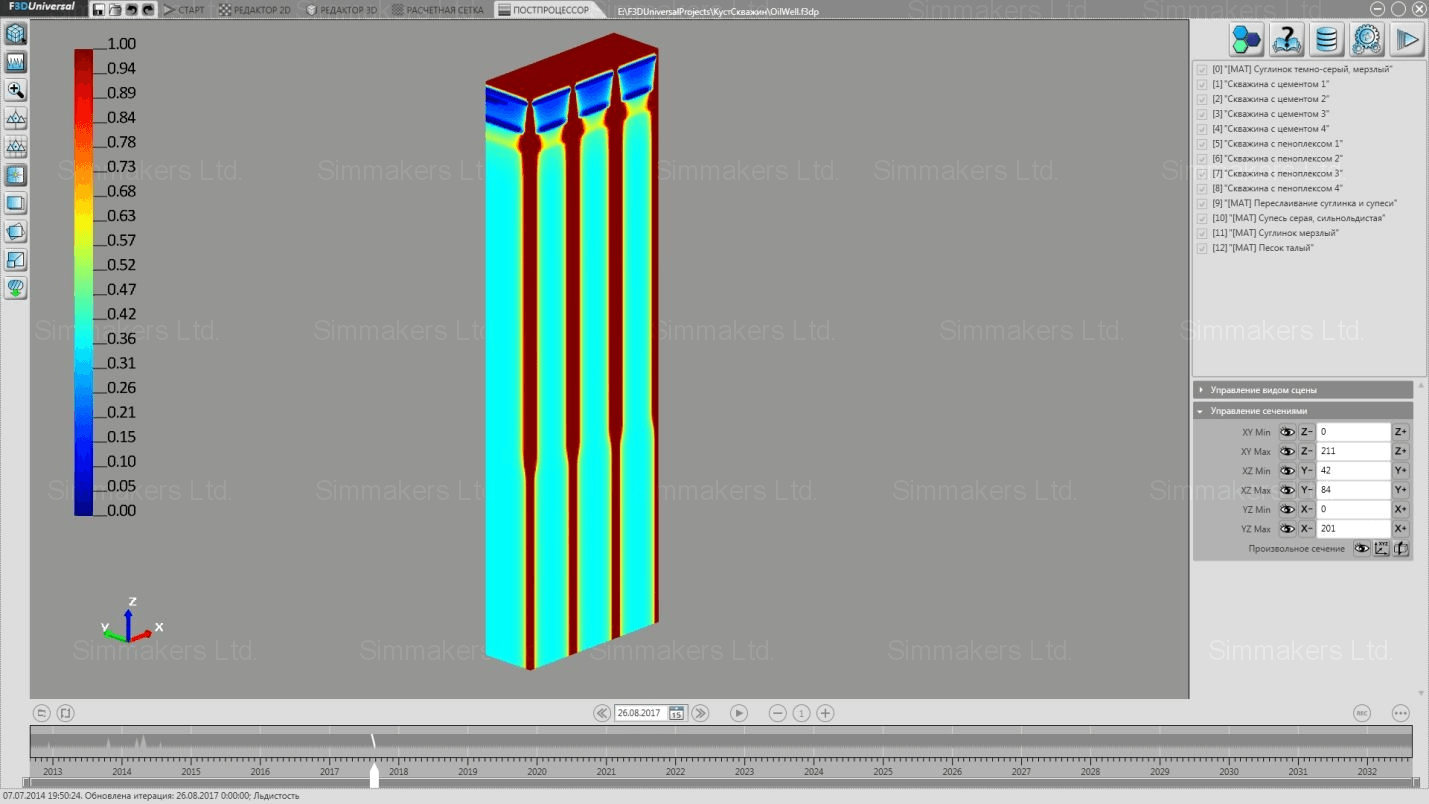Click the right panel scroll down arrow
Image resolution: width=1429 pixels, height=804 pixels.
tap(1422, 692)
